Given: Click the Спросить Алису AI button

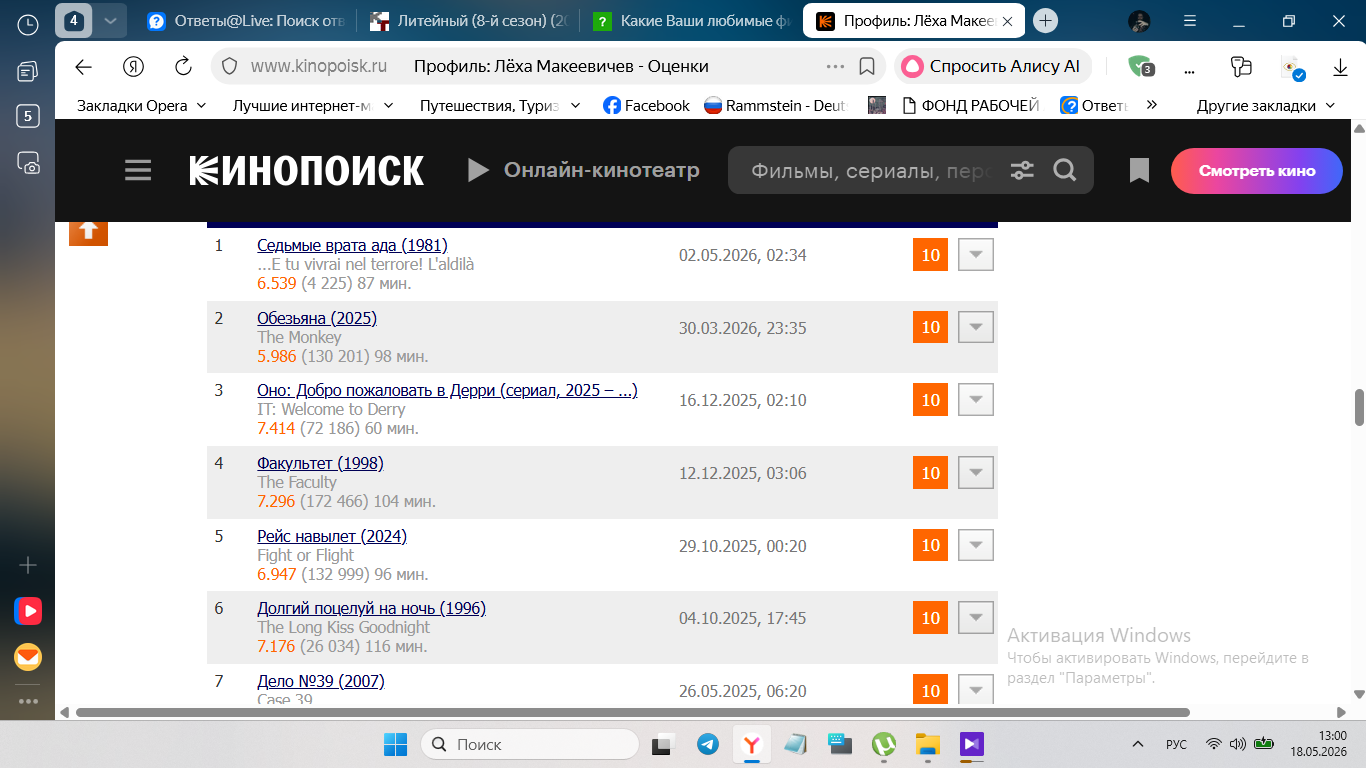Looking at the screenshot, I should pos(992,66).
